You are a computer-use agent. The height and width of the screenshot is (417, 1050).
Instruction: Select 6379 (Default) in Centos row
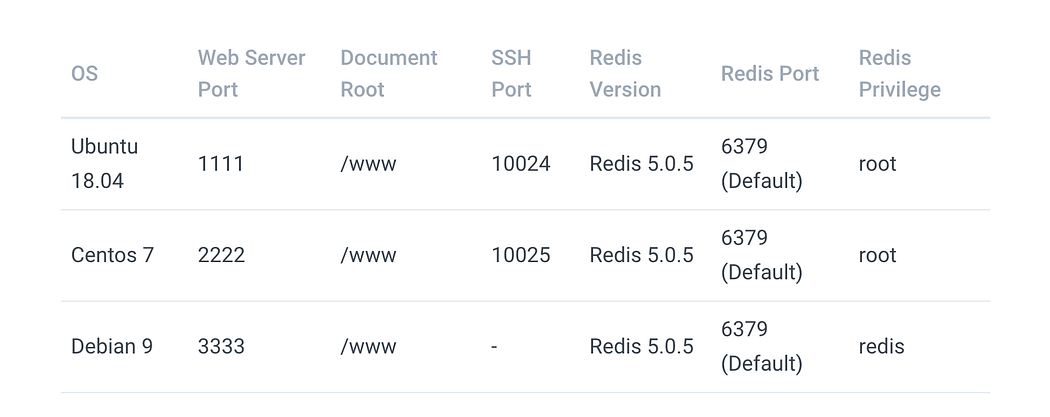pos(761,255)
